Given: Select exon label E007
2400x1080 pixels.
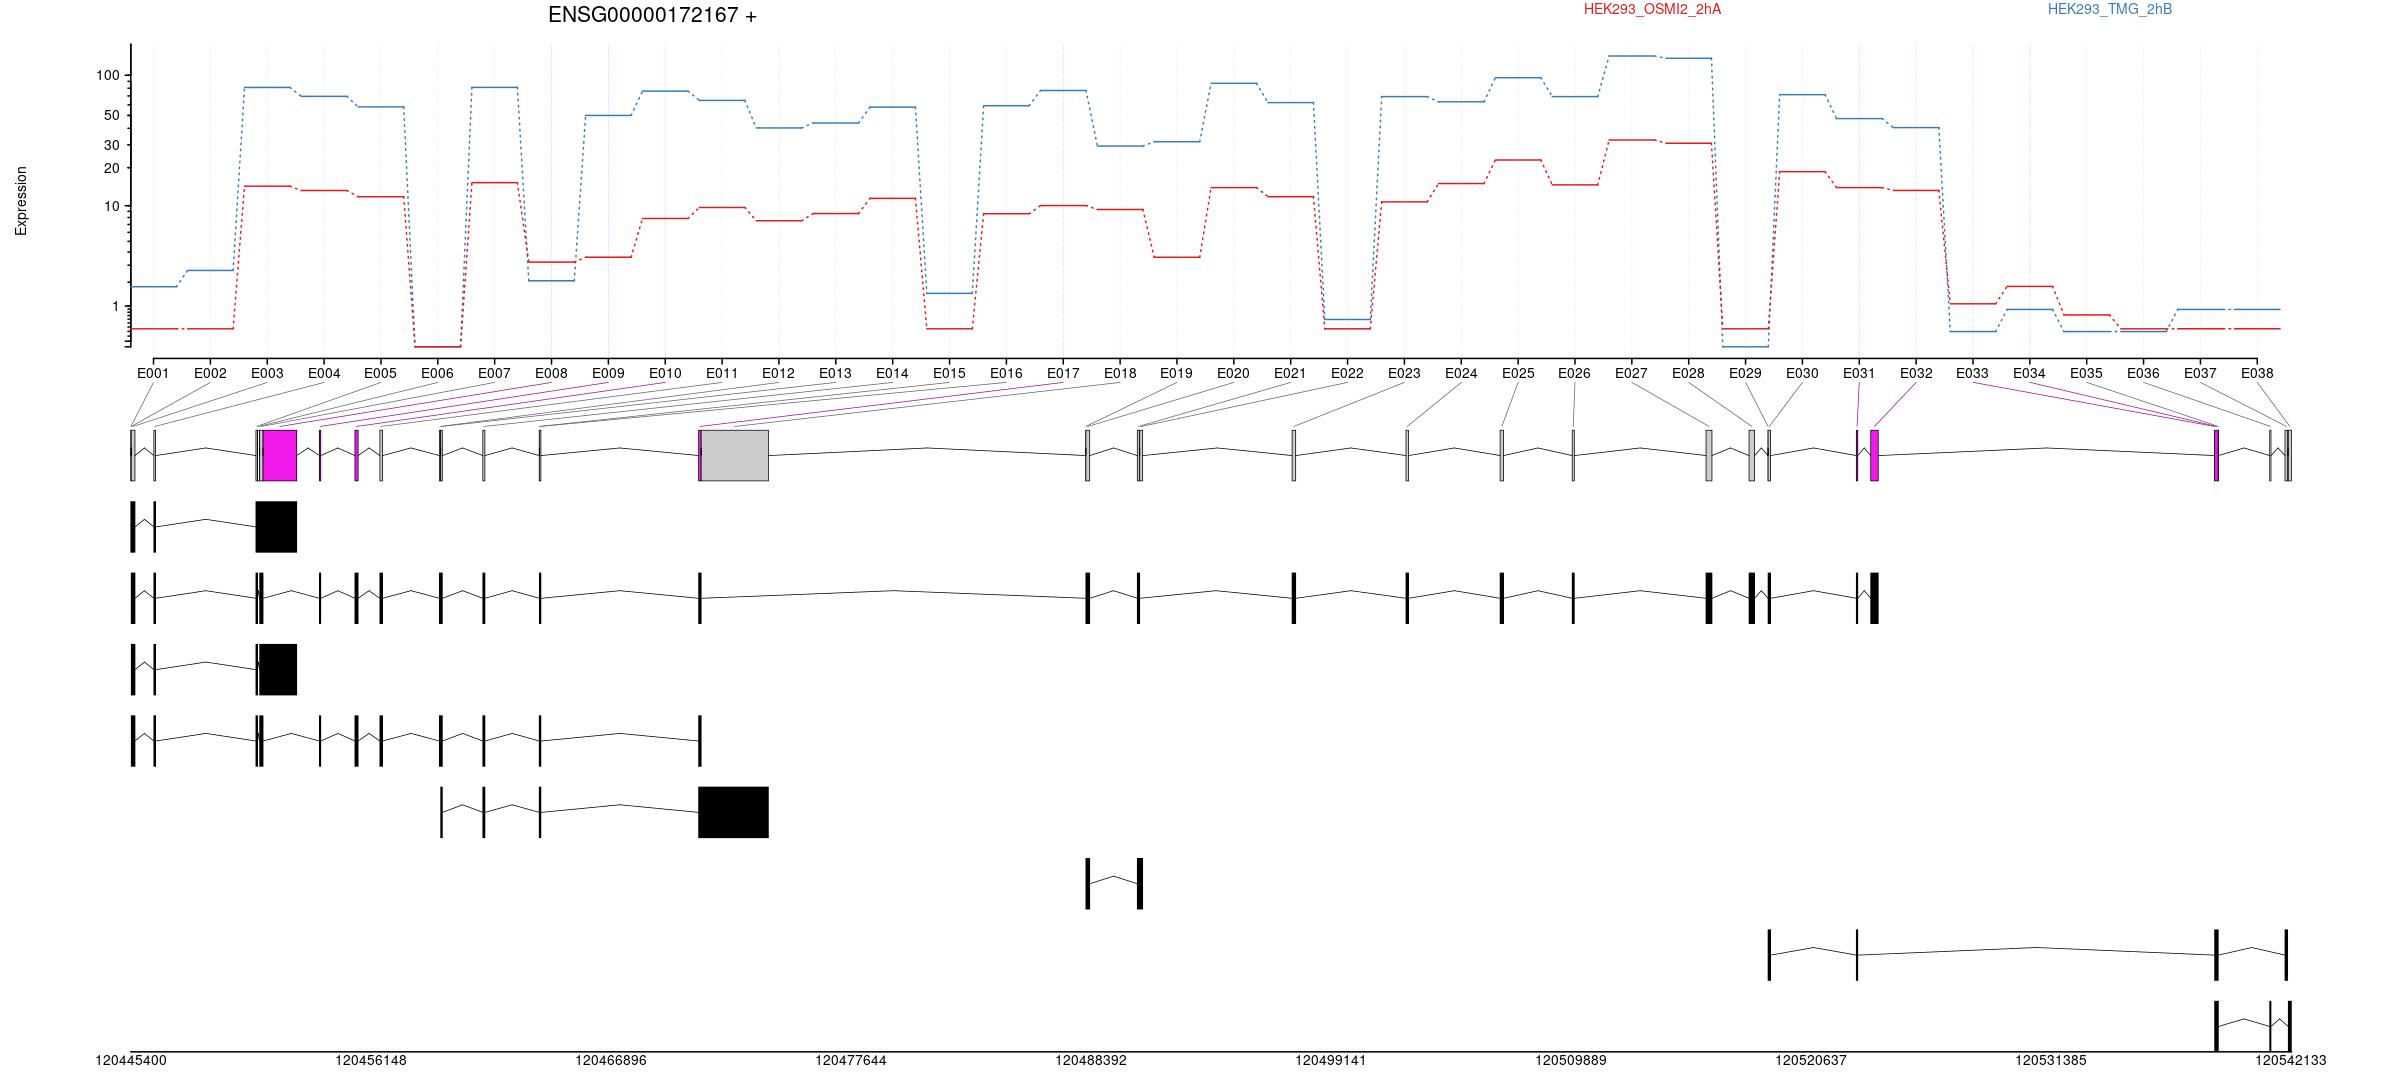Looking at the screenshot, I should [494, 373].
